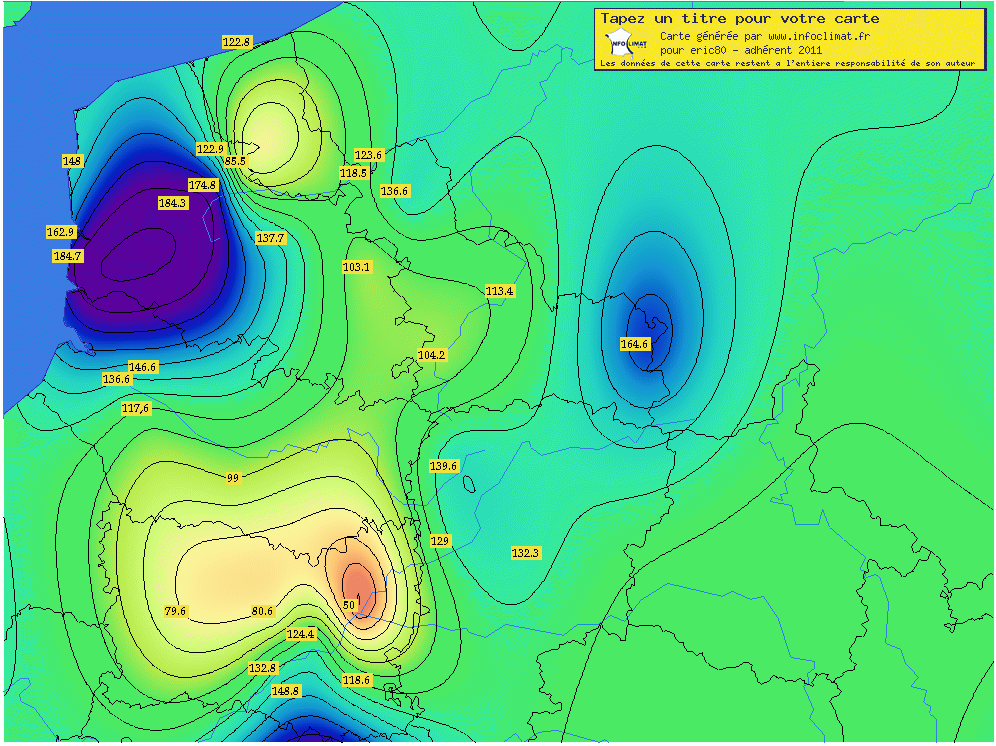Pick the 118.6 value label
996x746 pixels.
356,680
